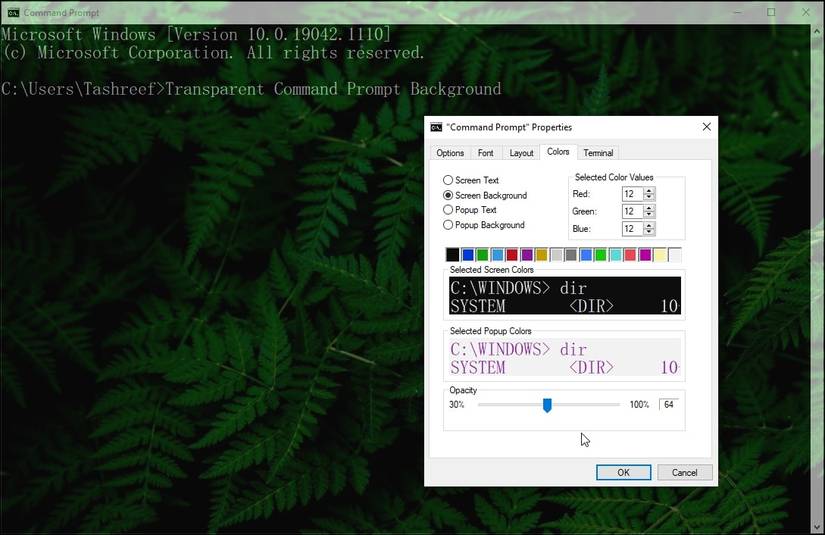Click the Red color value field
The height and width of the screenshot is (535, 825).
coord(632,194)
